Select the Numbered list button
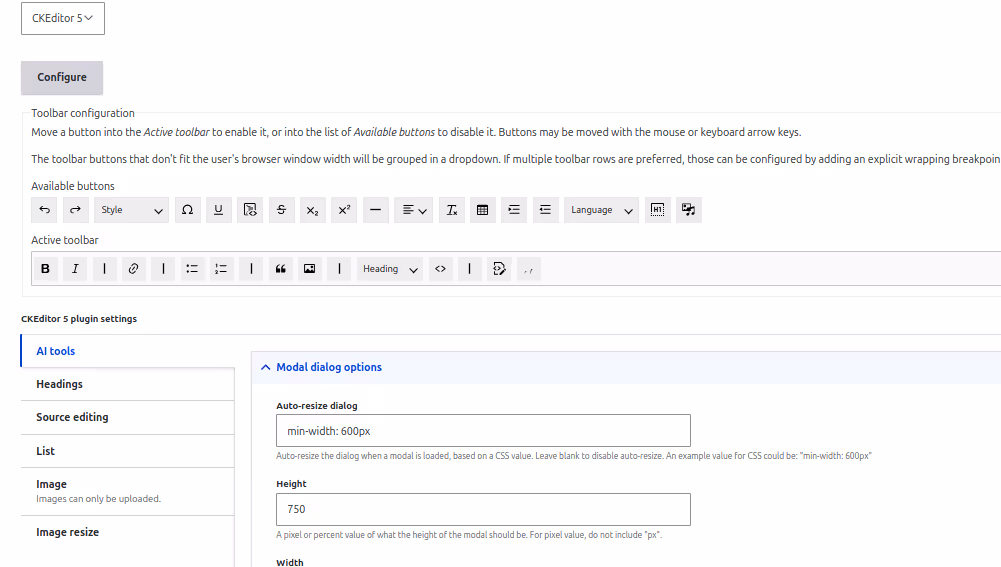The image size is (1001, 567). pos(221,269)
